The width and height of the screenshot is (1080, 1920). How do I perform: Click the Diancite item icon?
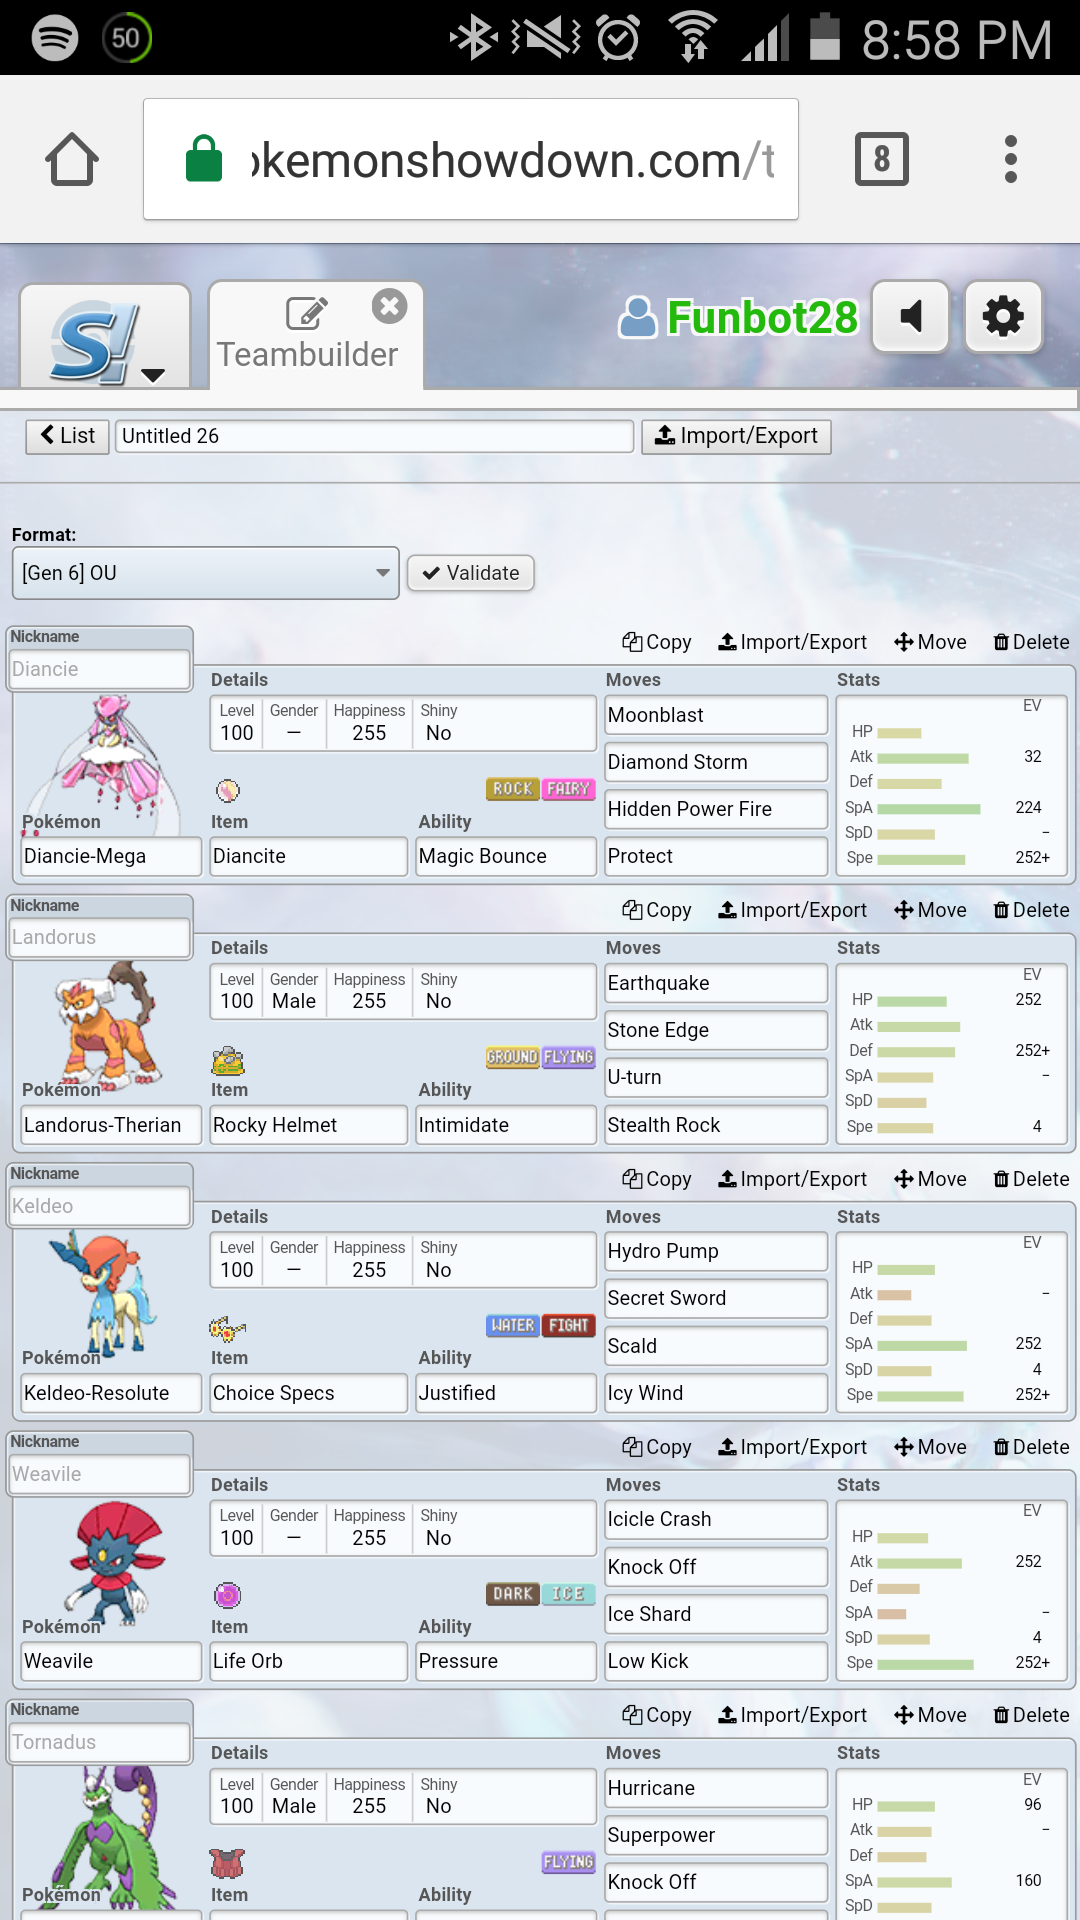click(x=228, y=791)
